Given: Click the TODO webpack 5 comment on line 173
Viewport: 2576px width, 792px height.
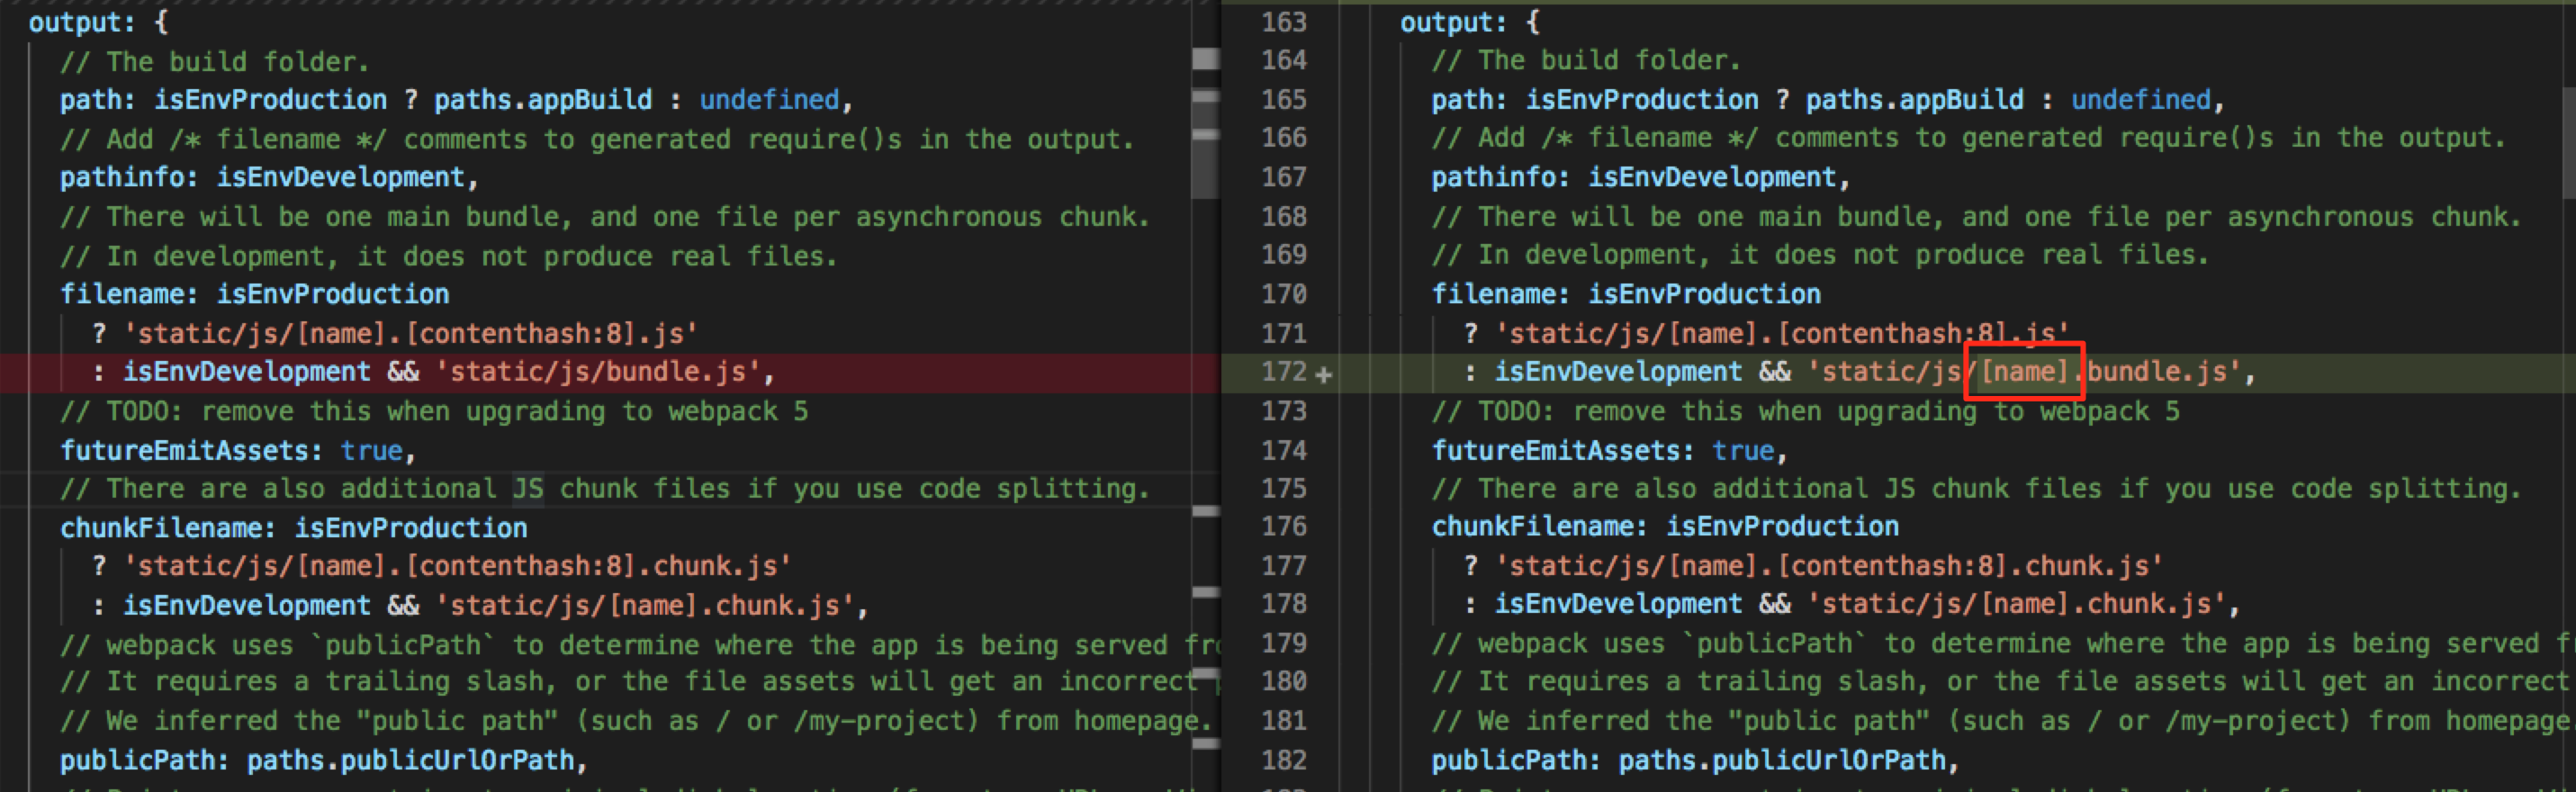Looking at the screenshot, I should click(x=1806, y=411).
